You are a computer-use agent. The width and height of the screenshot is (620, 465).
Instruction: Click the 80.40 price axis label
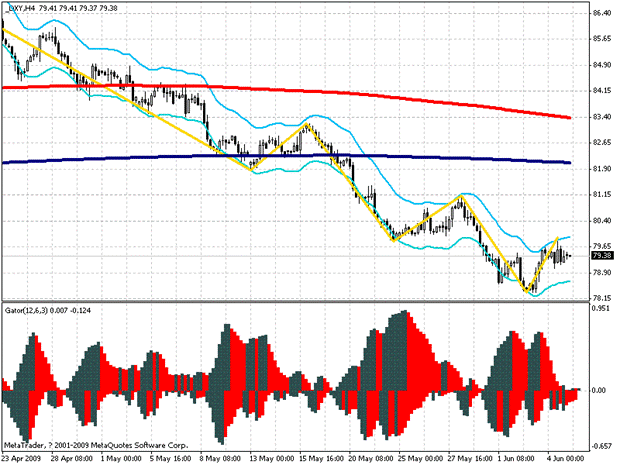click(x=602, y=220)
